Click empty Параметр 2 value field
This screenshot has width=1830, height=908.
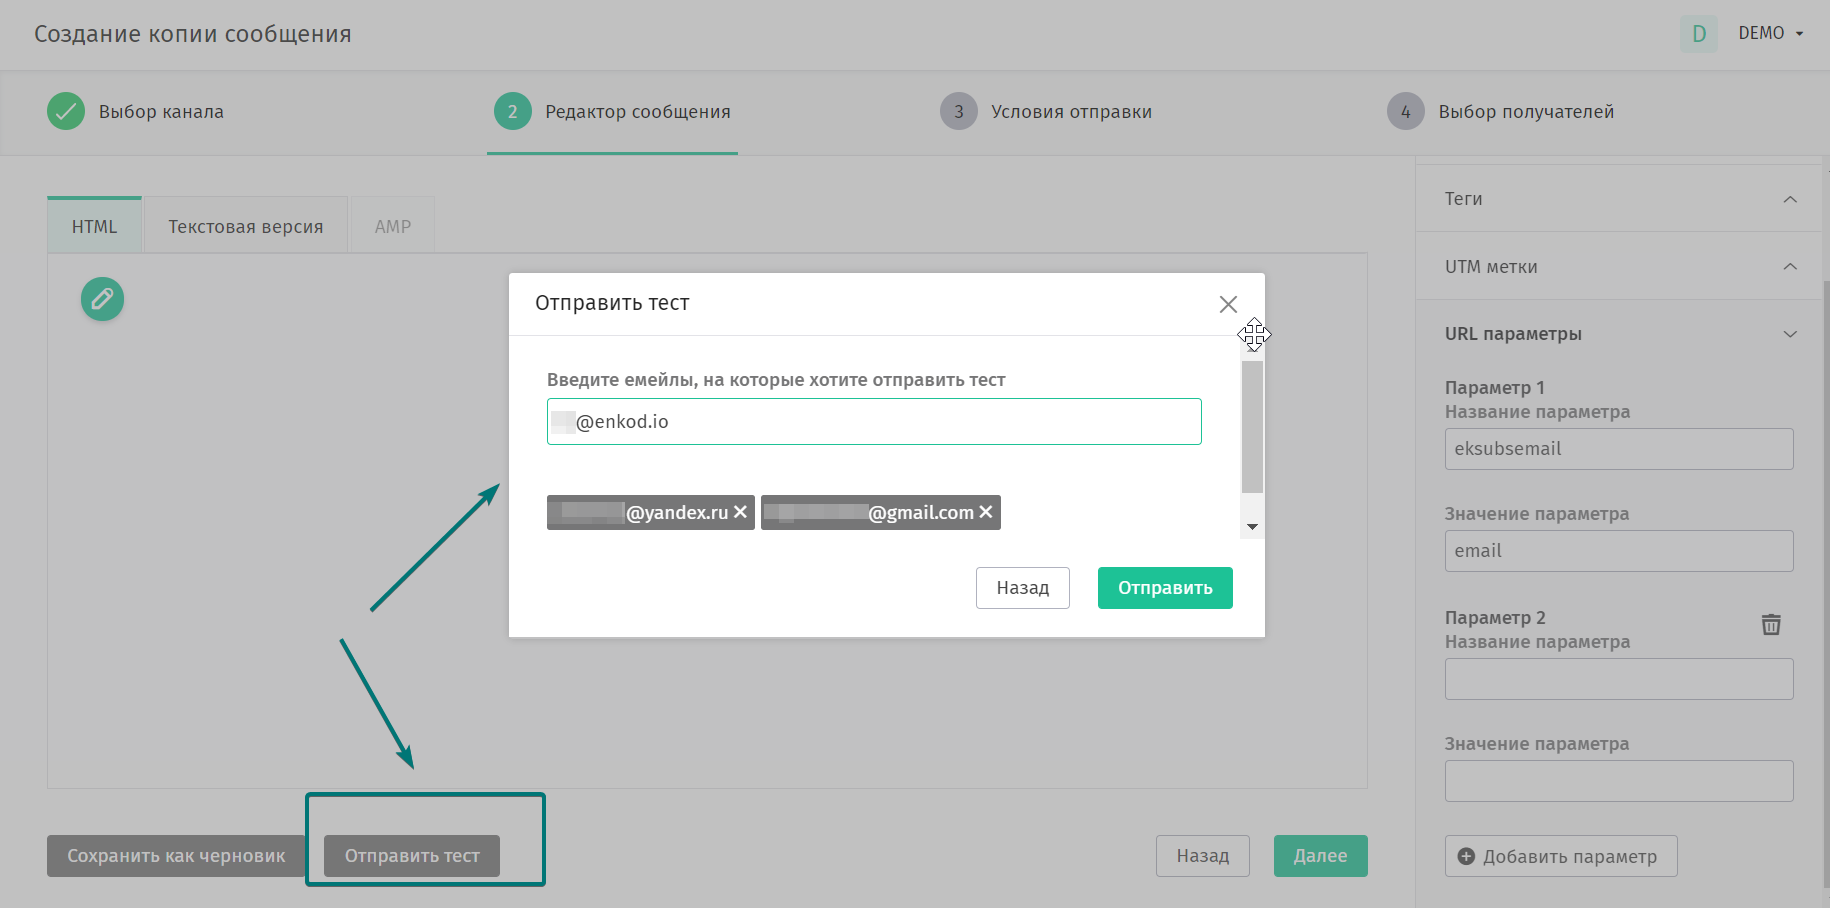point(1619,781)
